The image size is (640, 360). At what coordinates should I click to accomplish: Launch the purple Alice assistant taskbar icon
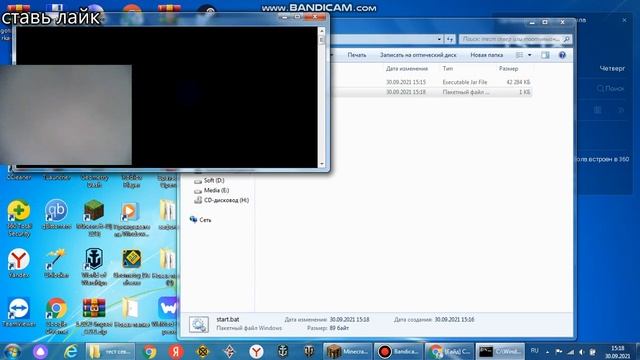click(x=40, y=351)
